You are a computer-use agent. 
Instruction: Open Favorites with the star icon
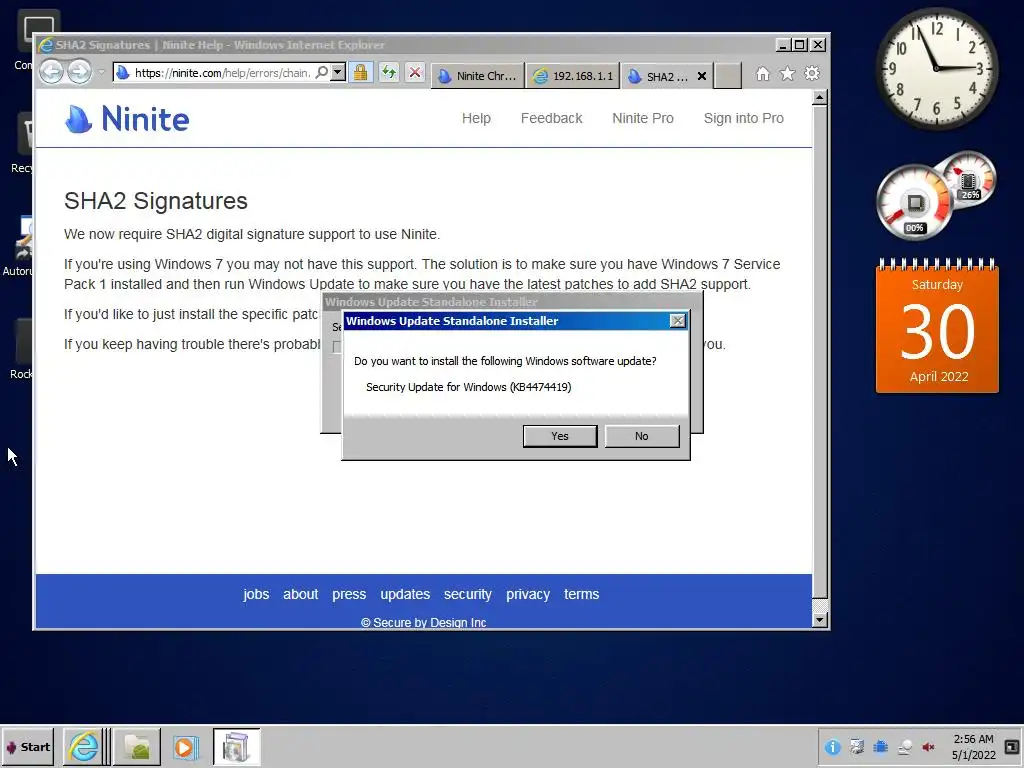(787, 74)
